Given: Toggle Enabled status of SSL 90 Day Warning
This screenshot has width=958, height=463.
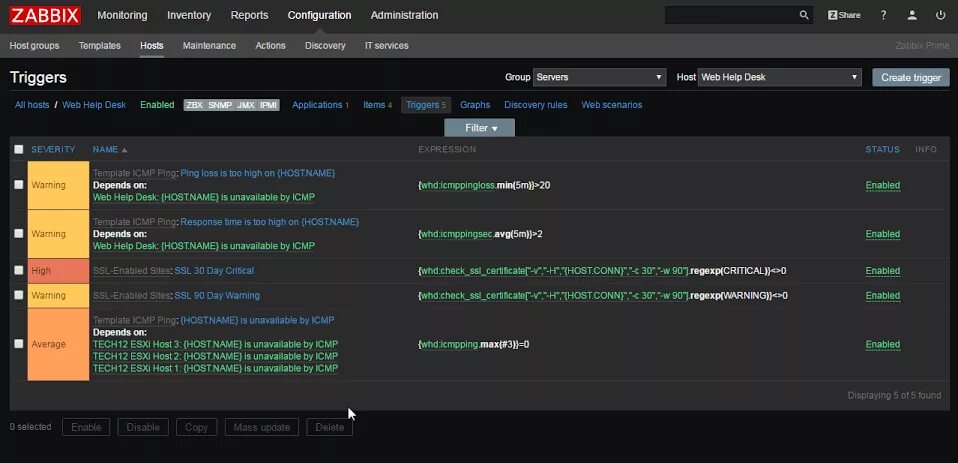Looking at the screenshot, I should 882,296.
